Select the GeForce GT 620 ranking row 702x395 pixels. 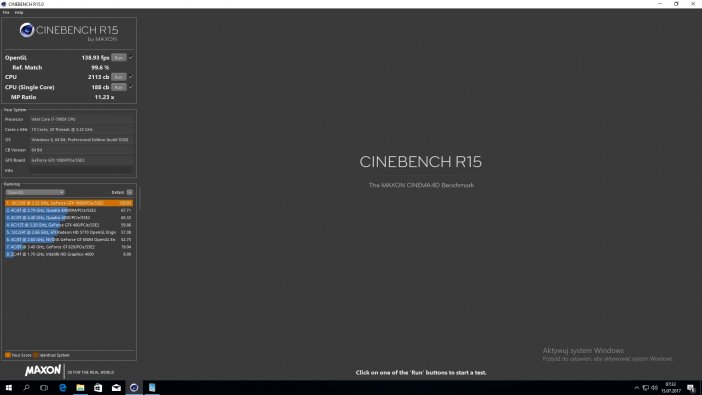pyautogui.click(x=69, y=247)
